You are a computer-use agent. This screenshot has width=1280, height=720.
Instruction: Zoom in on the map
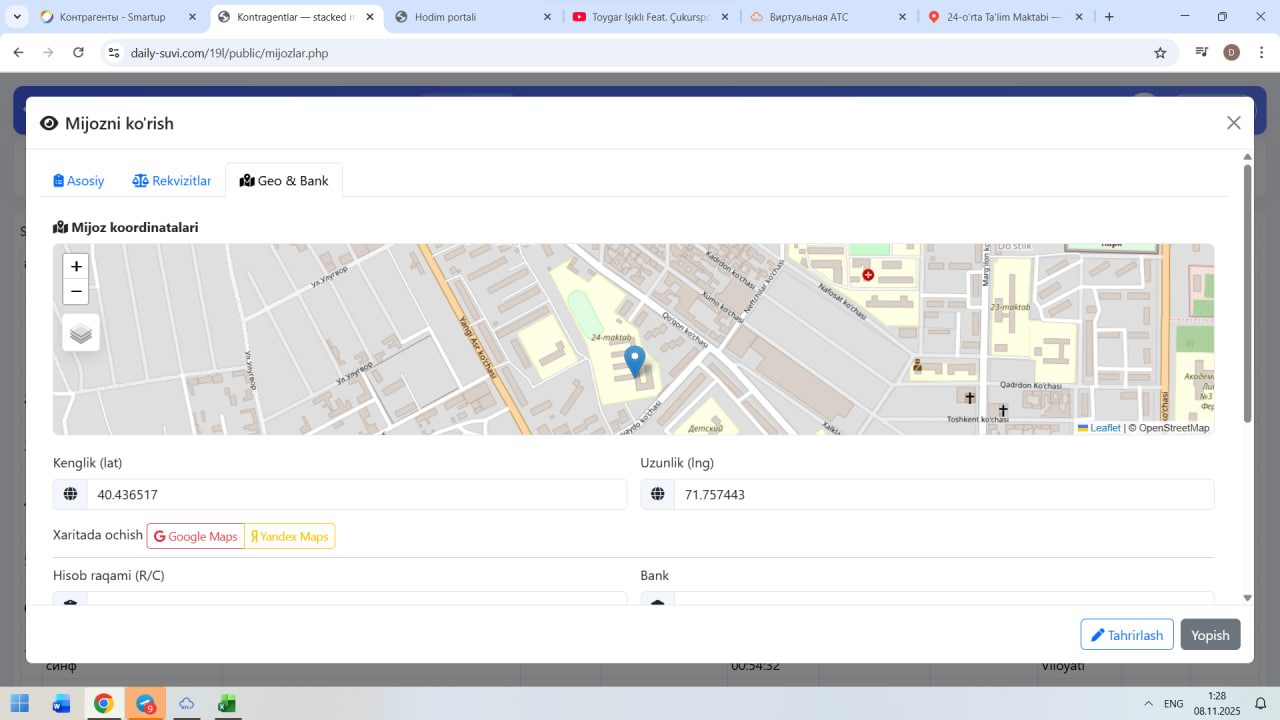(x=76, y=267)
